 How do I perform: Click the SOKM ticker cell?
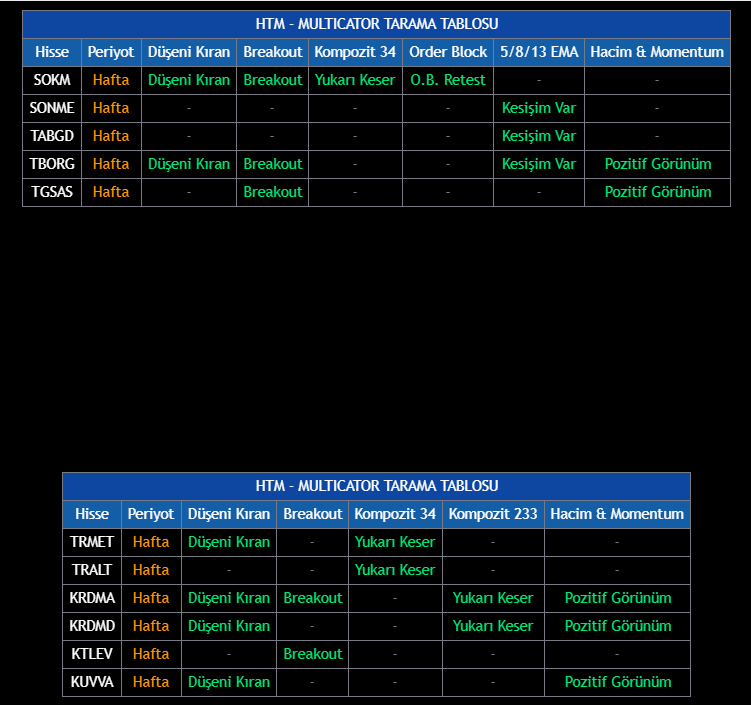pyautogui.click(x=52, y=80)
